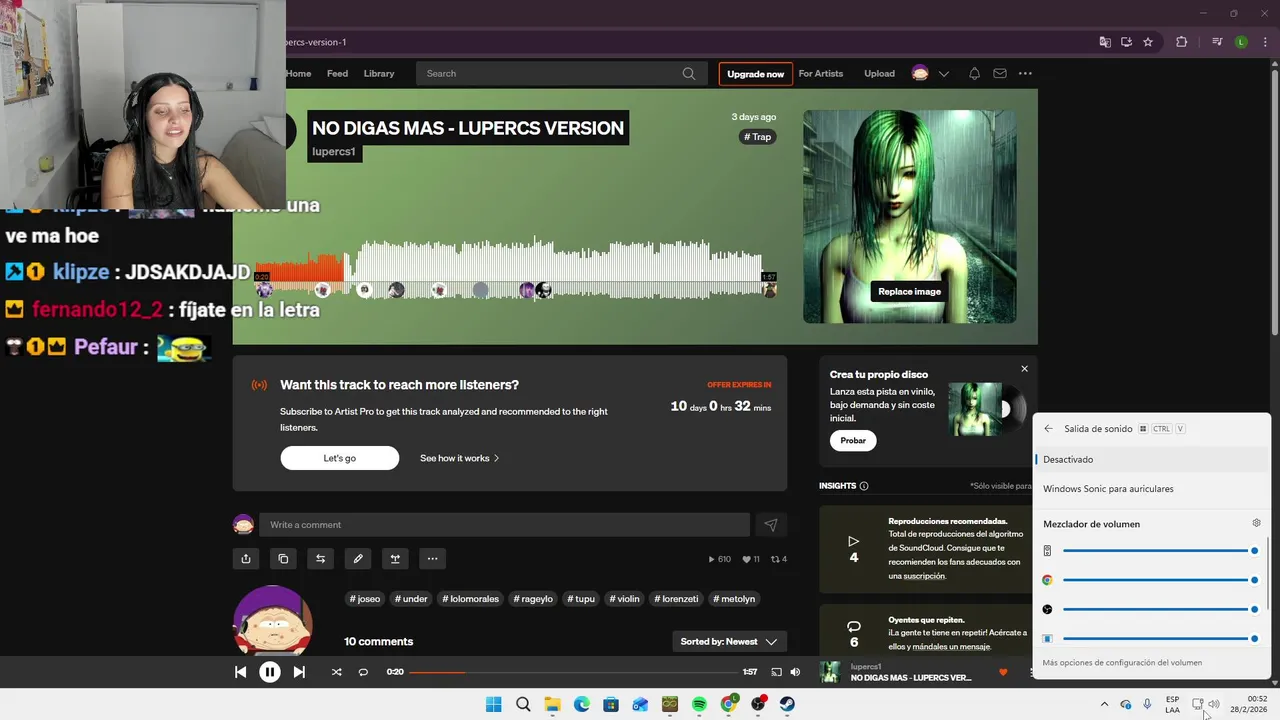Open the Upload page

pos(880,73)
